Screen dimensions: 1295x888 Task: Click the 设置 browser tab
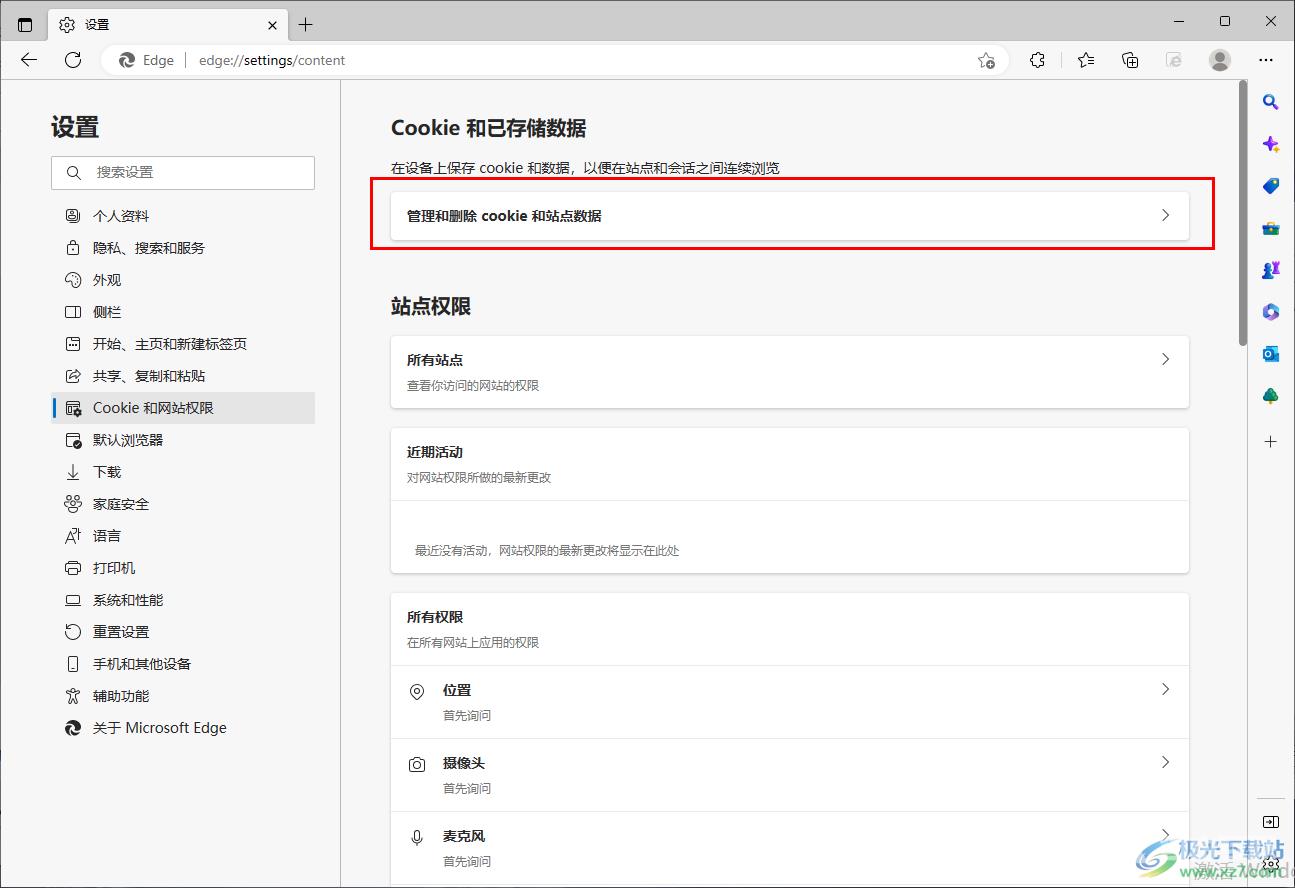pos(167,25)
